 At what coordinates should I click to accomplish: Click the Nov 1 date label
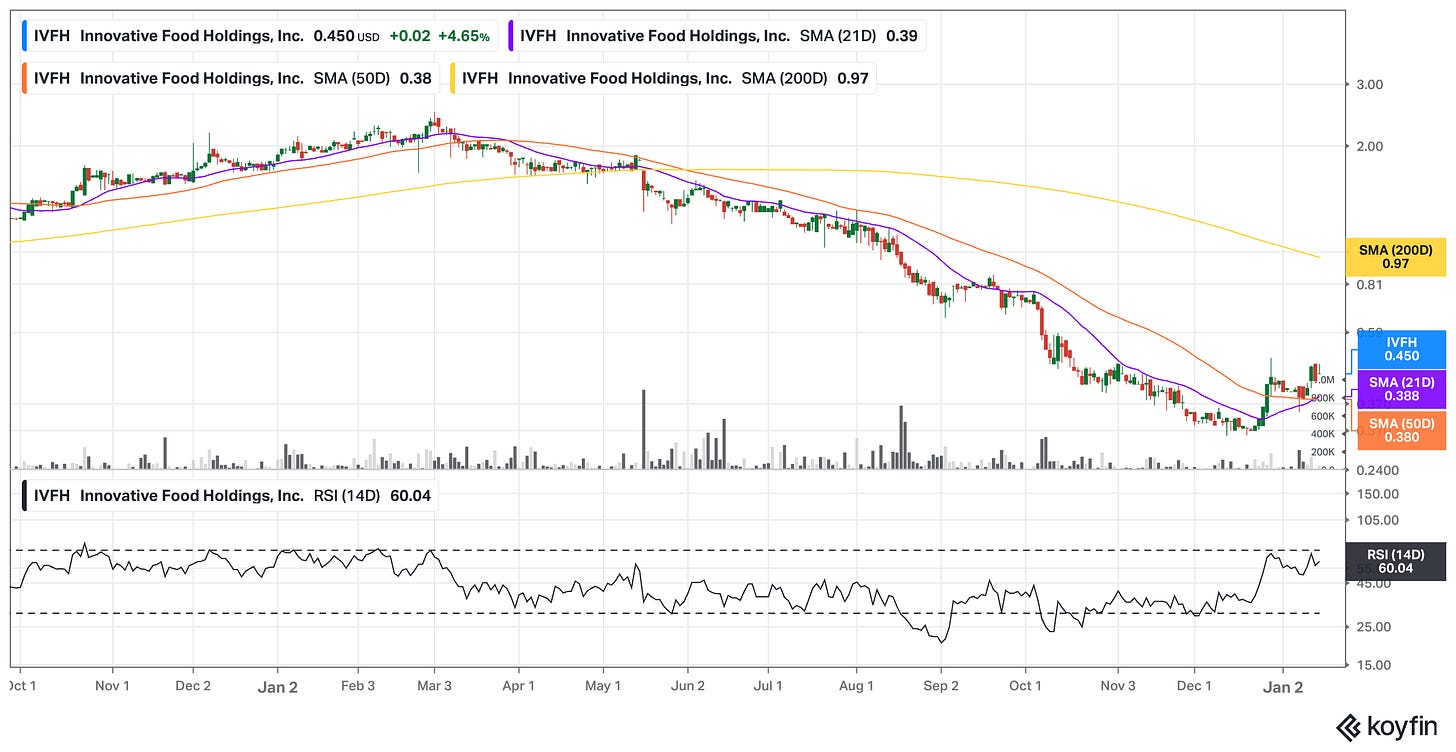tap(113, 686)
